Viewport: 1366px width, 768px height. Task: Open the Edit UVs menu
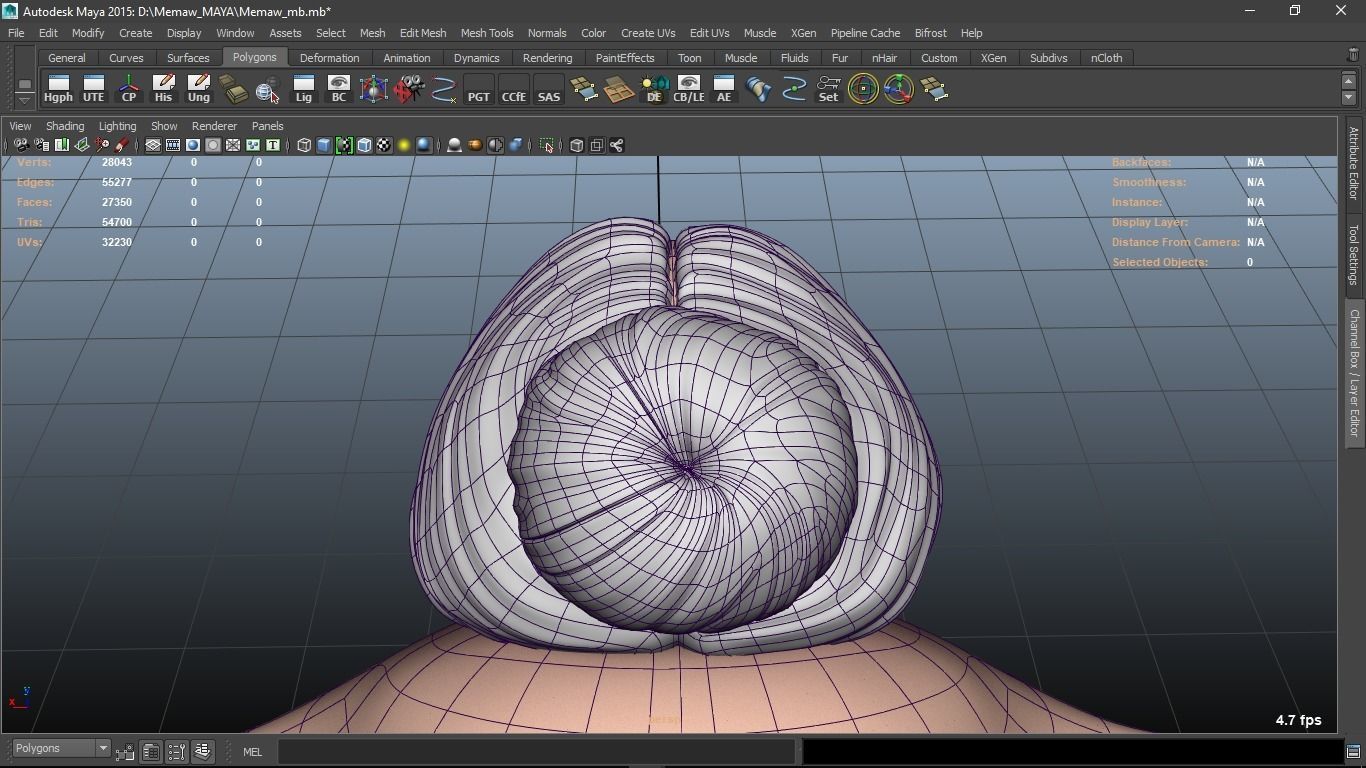point(709,33)
